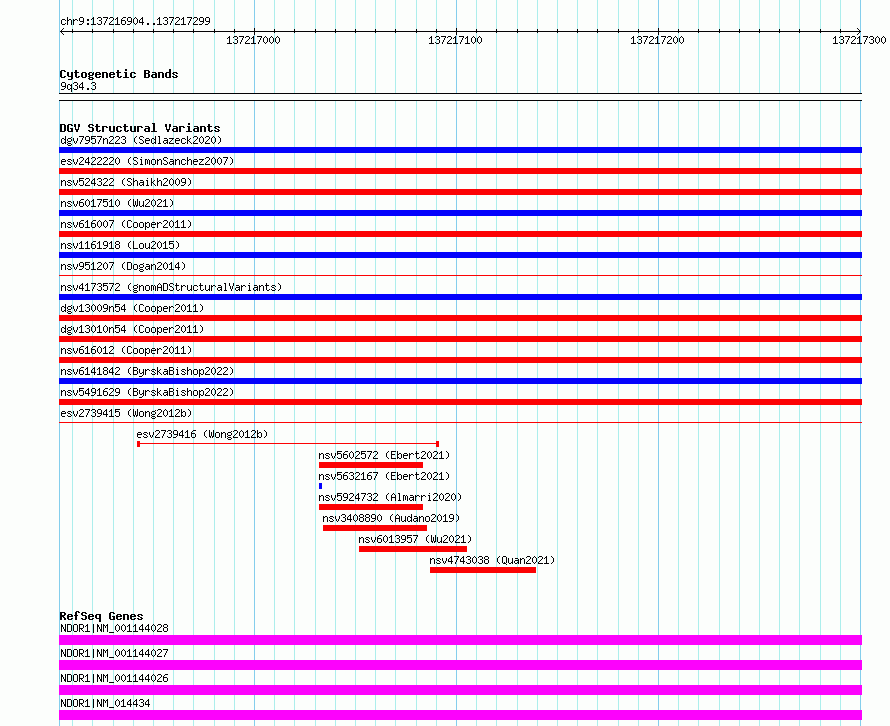Open variant nsv616007 (Cooper2011)
Viewport: 890px width, 726px height.
point(126,224)
